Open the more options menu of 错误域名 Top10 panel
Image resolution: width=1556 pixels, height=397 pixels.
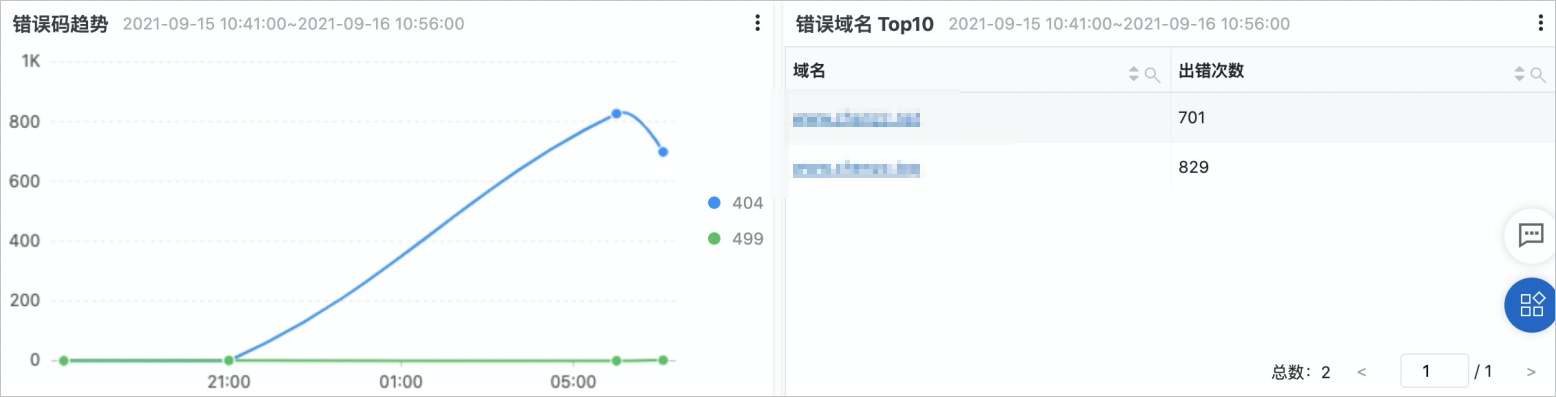tap(1540, 23)
